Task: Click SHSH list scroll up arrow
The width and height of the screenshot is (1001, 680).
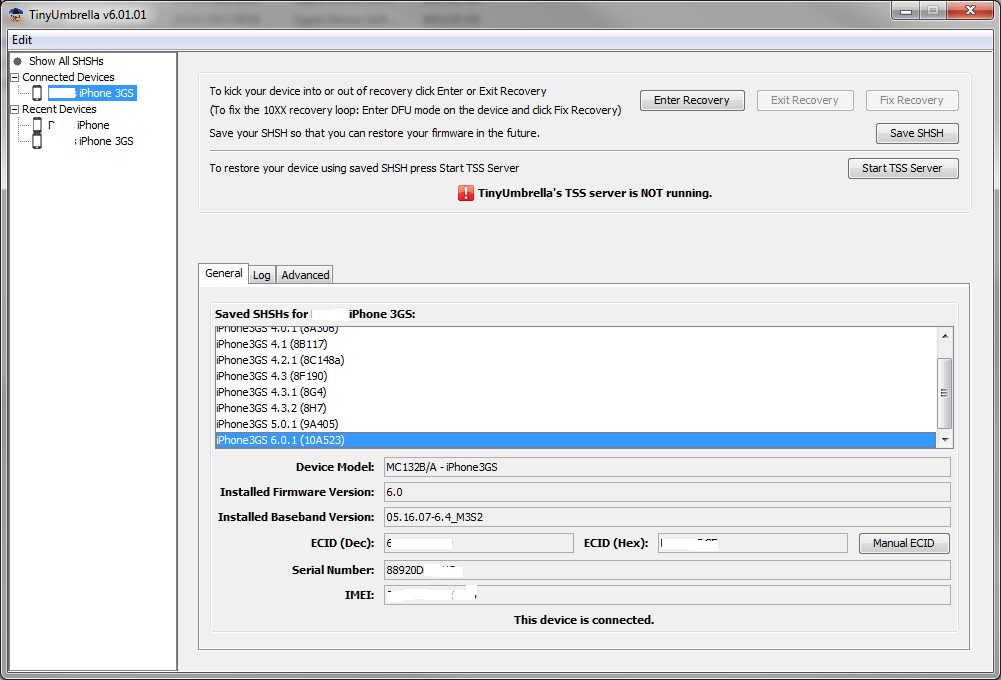Action: [x=945, y=335]
